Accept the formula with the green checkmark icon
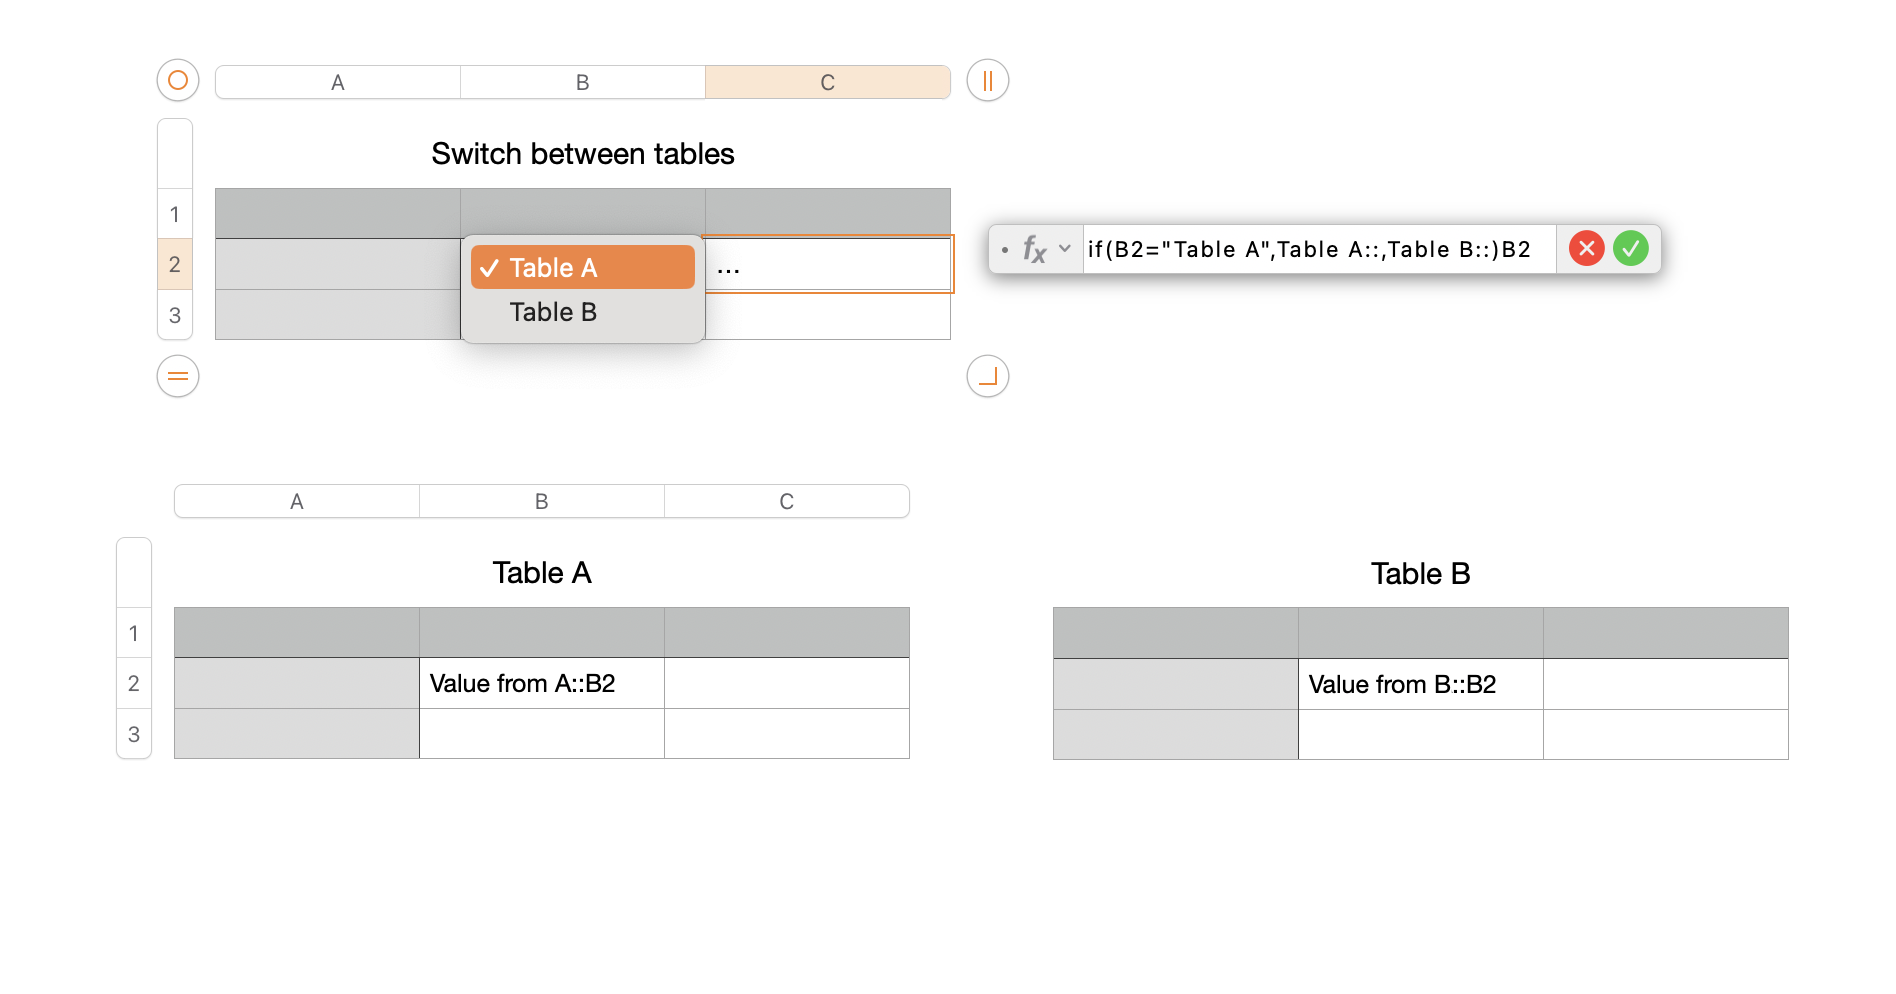1896x994 pixels. click(1632, 248)
